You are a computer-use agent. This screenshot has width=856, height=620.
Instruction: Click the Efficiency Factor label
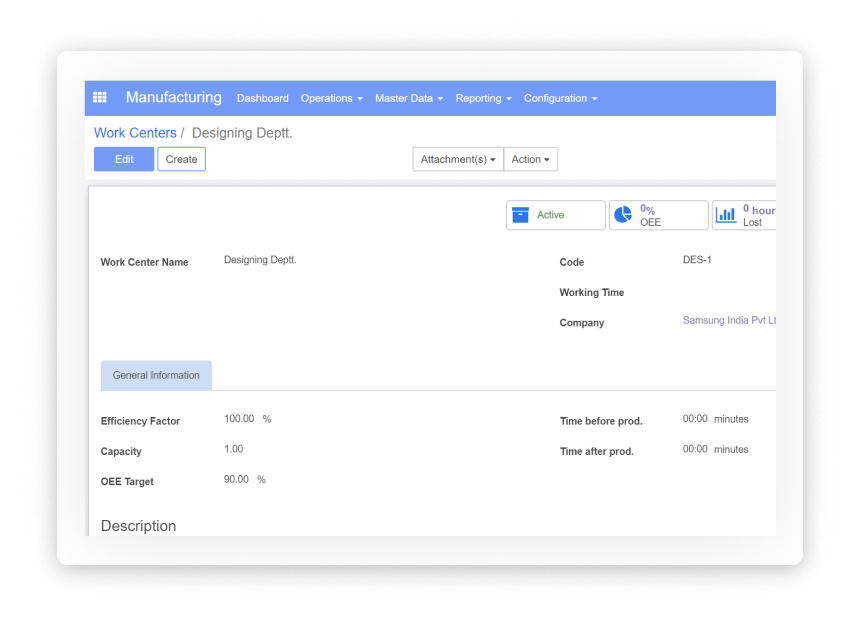140,421
